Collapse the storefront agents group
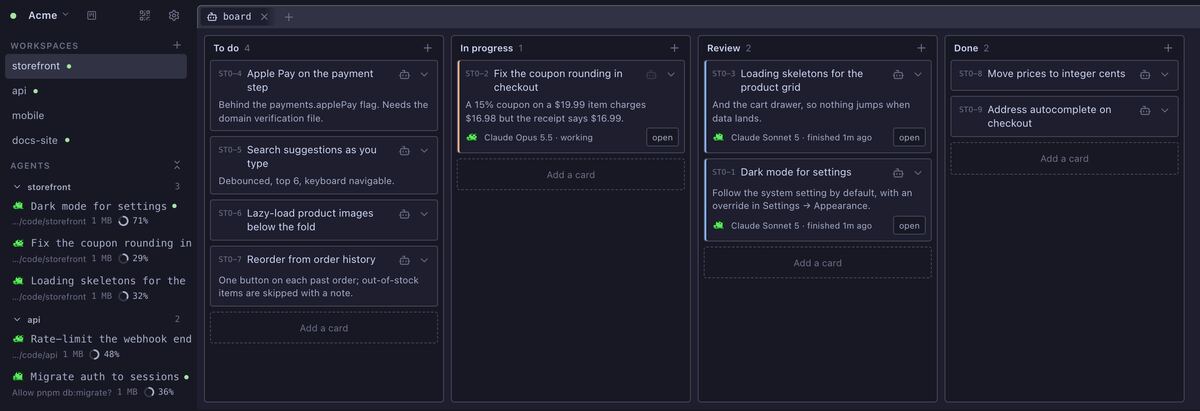 17,187
